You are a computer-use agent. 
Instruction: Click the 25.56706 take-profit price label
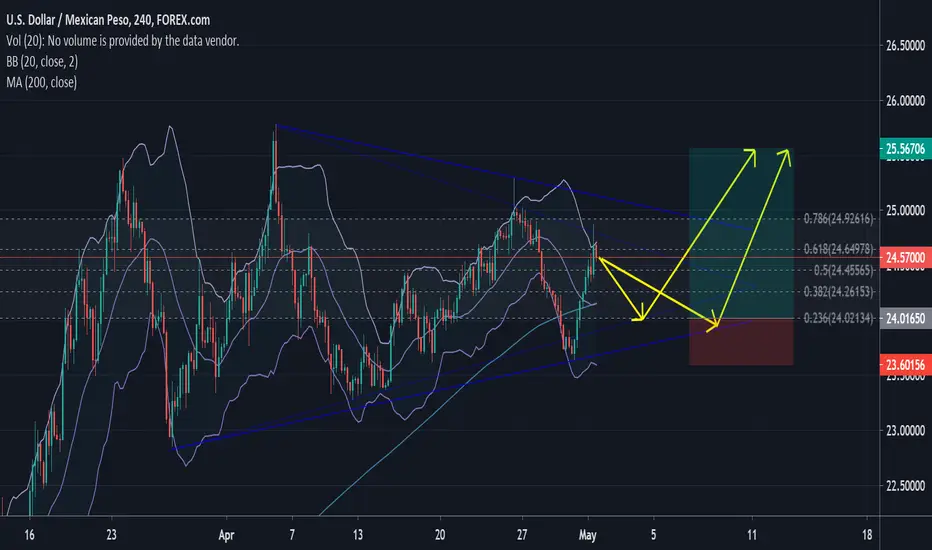tap(905, 149)
